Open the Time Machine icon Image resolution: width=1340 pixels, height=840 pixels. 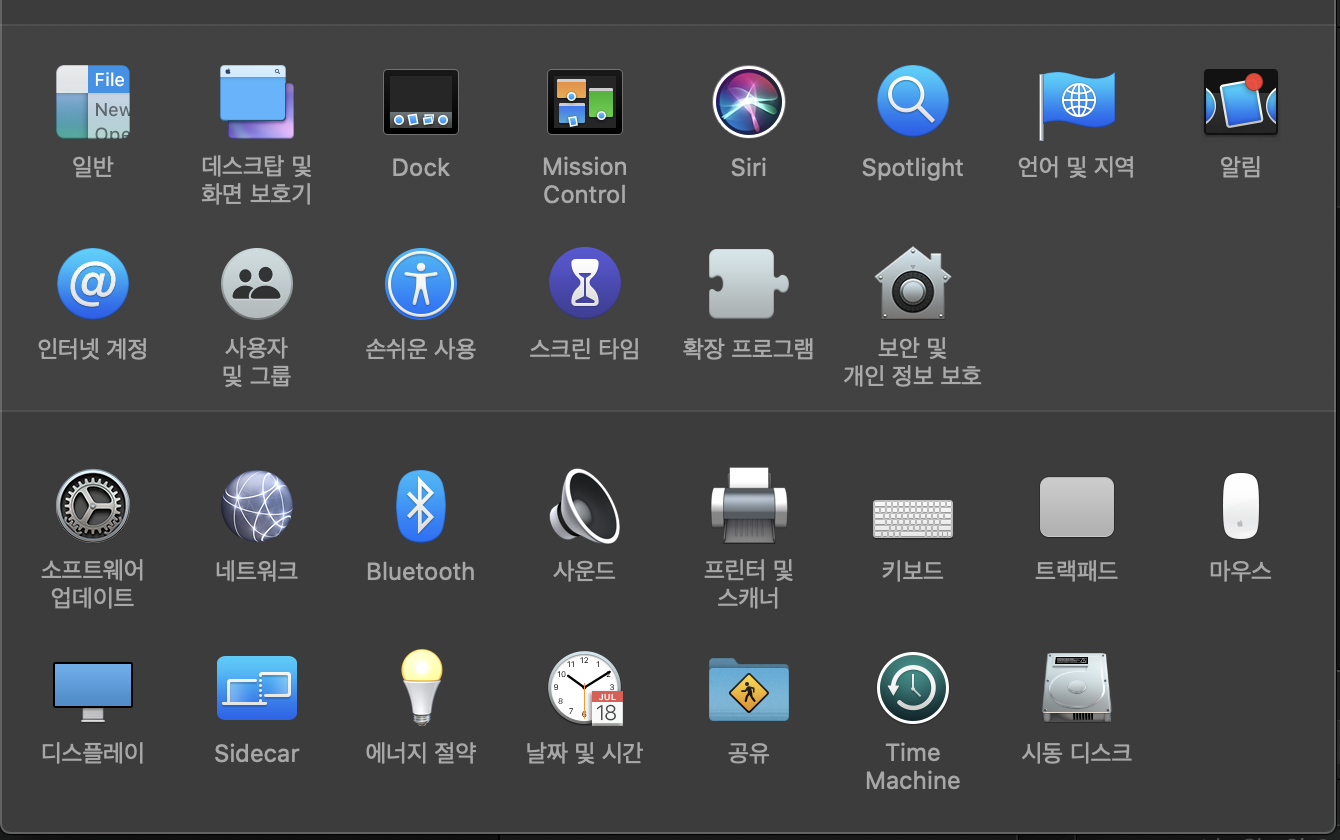[x=913, y=688]
